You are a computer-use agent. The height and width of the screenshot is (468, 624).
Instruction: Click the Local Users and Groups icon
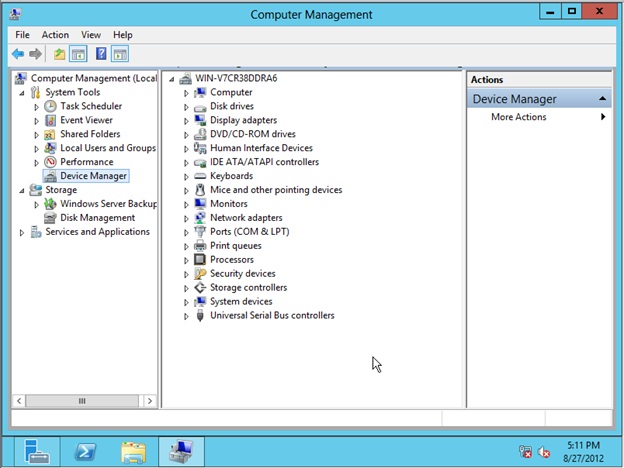[x=50, y=148]
